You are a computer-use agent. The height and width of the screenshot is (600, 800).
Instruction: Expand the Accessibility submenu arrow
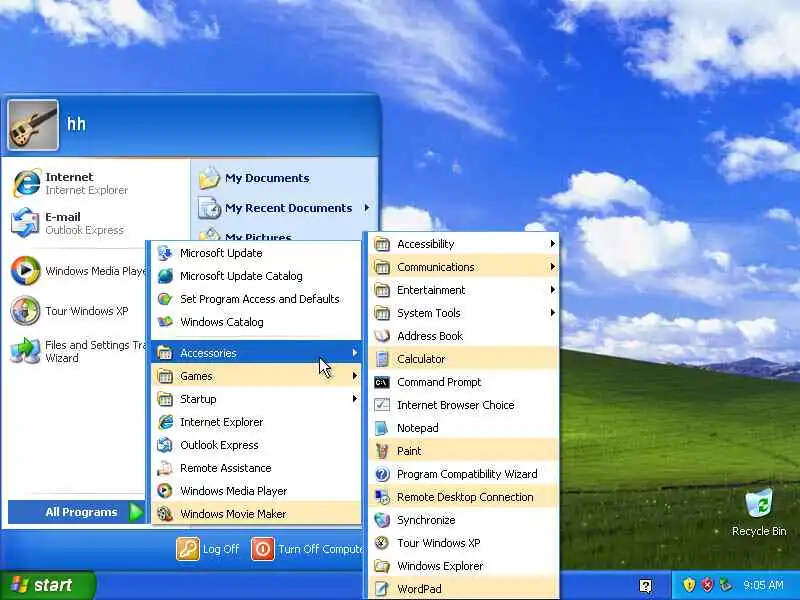553,244
